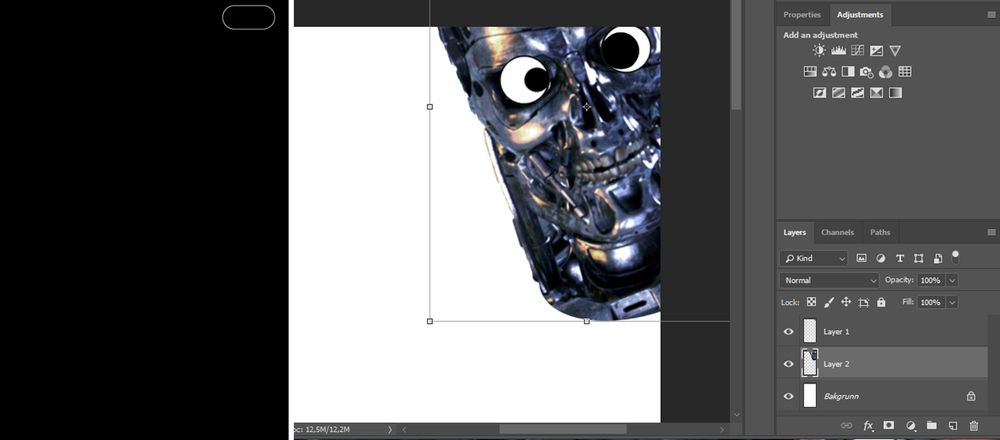Select the Layers tab
This screenshot has height=440, width=1000.
coord(795,232)
